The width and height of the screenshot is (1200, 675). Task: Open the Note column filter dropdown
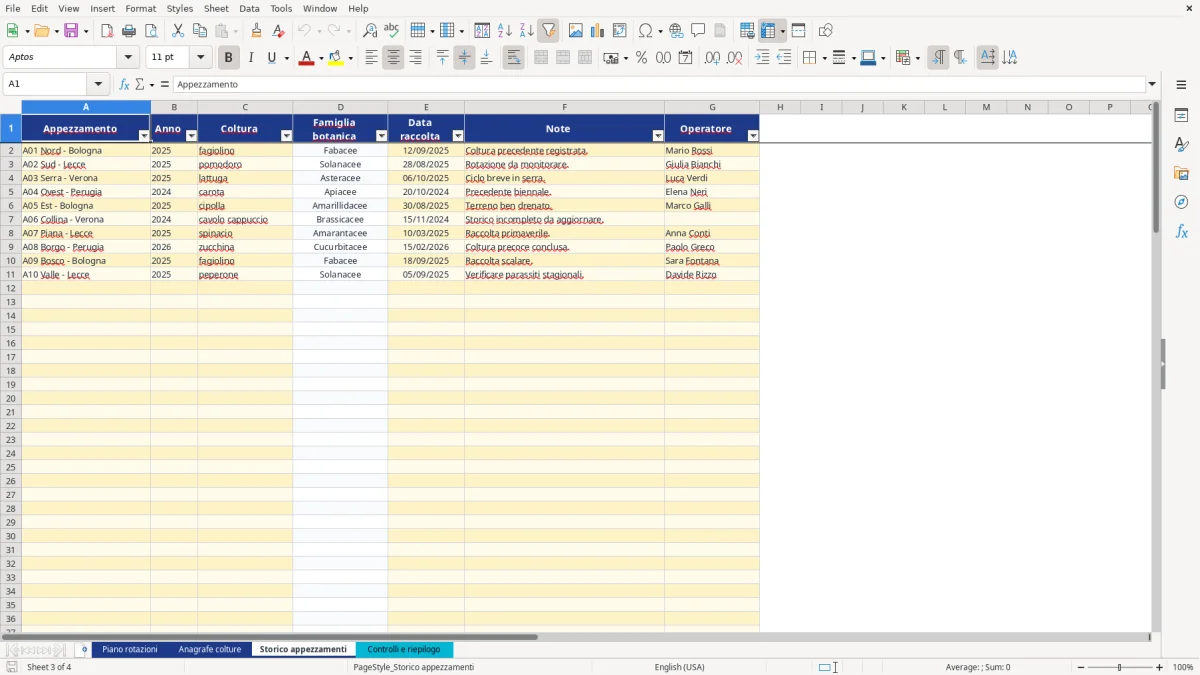point(658,136)
